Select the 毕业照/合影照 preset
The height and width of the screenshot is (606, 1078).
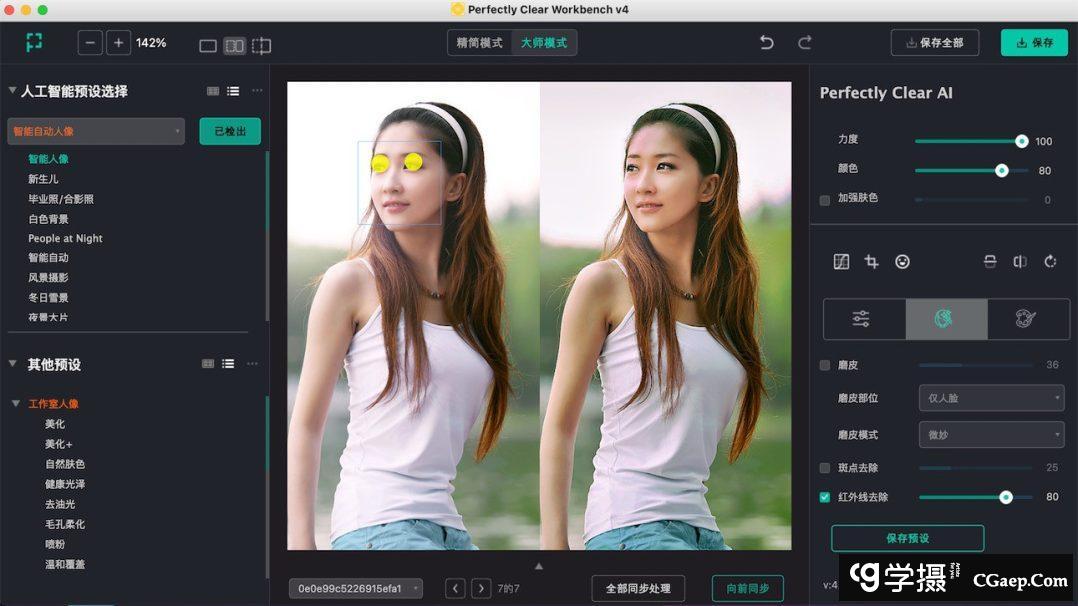pos(61,199)
